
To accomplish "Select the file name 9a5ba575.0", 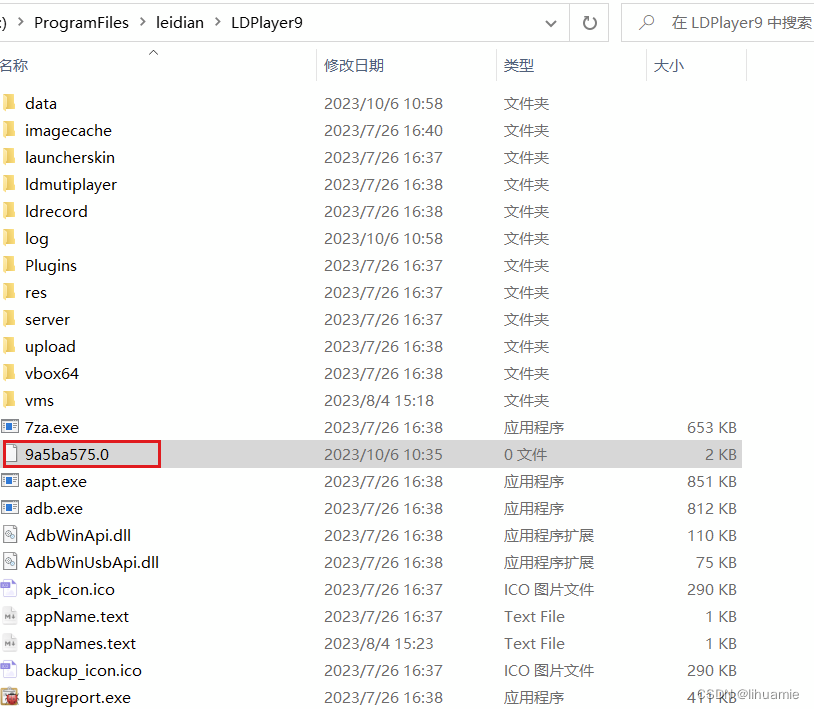I will tap(67, 455).
